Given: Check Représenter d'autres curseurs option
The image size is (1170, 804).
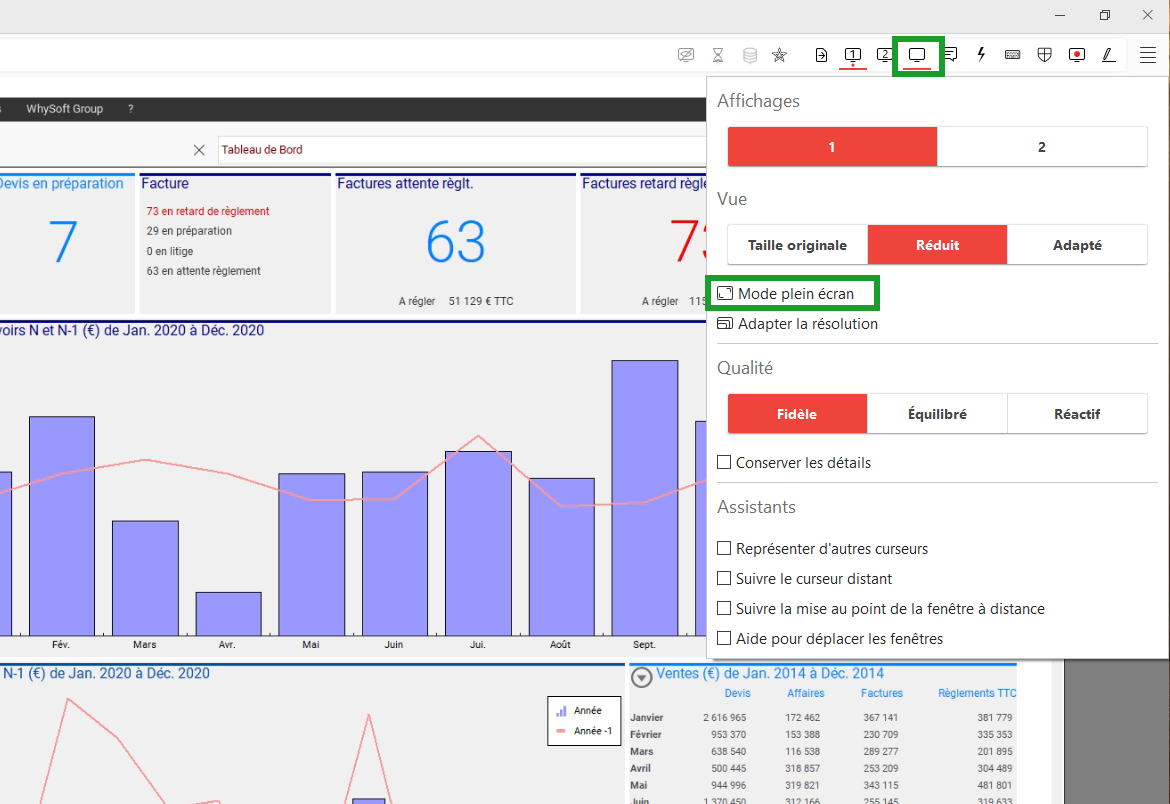Looking at the screenshot, I should (x=725, y=549).
